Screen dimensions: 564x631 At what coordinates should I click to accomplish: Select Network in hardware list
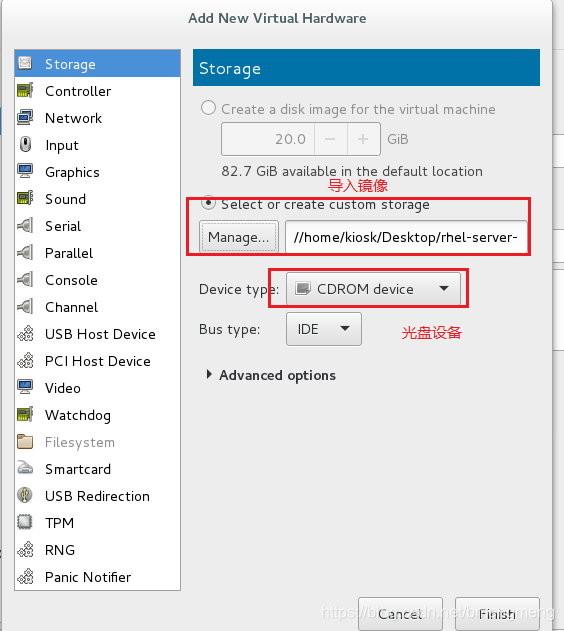97,118
